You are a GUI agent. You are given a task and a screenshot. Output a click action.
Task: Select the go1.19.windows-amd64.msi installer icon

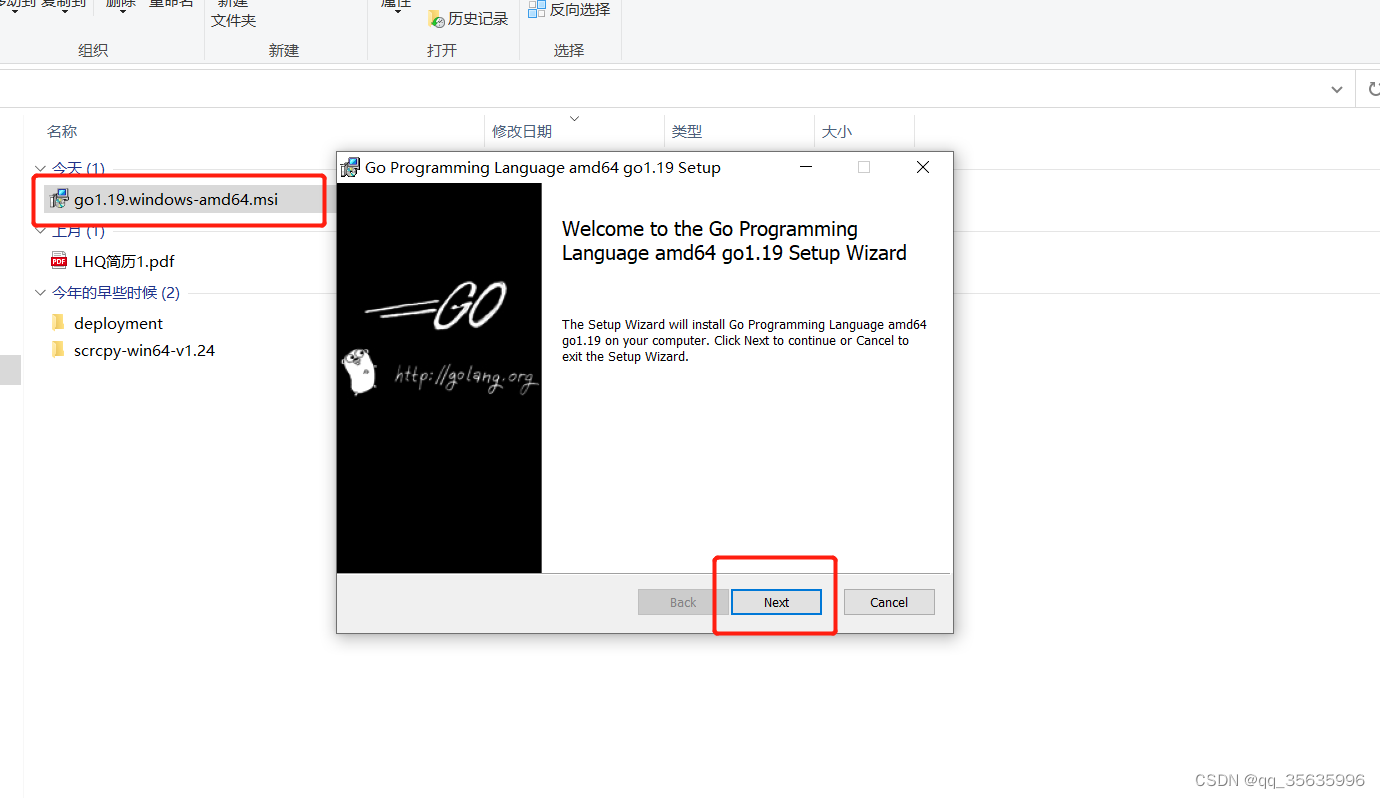tap(59, 199)
